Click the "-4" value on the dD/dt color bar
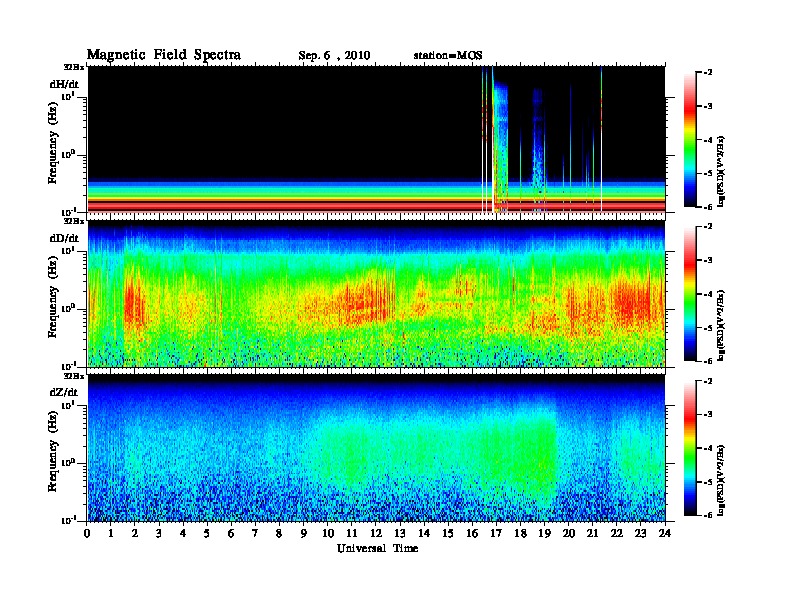 pos(708,294)
